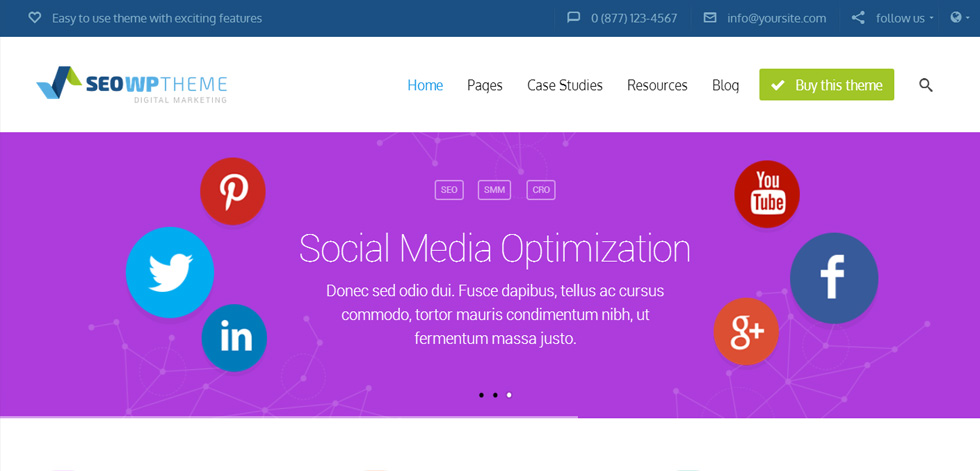Open the Pages menu

point(484,86)
